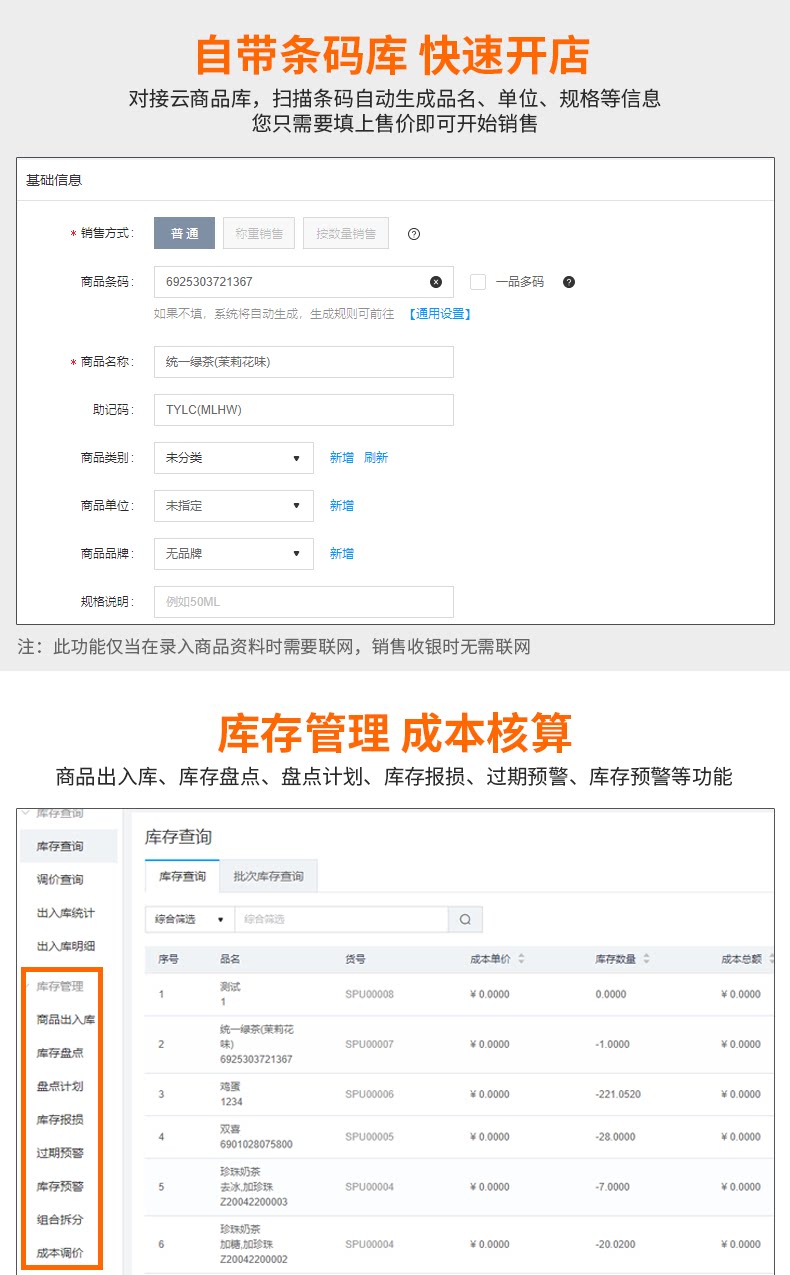Open 组合拆分 in the sidebar

coord(60,1220)
